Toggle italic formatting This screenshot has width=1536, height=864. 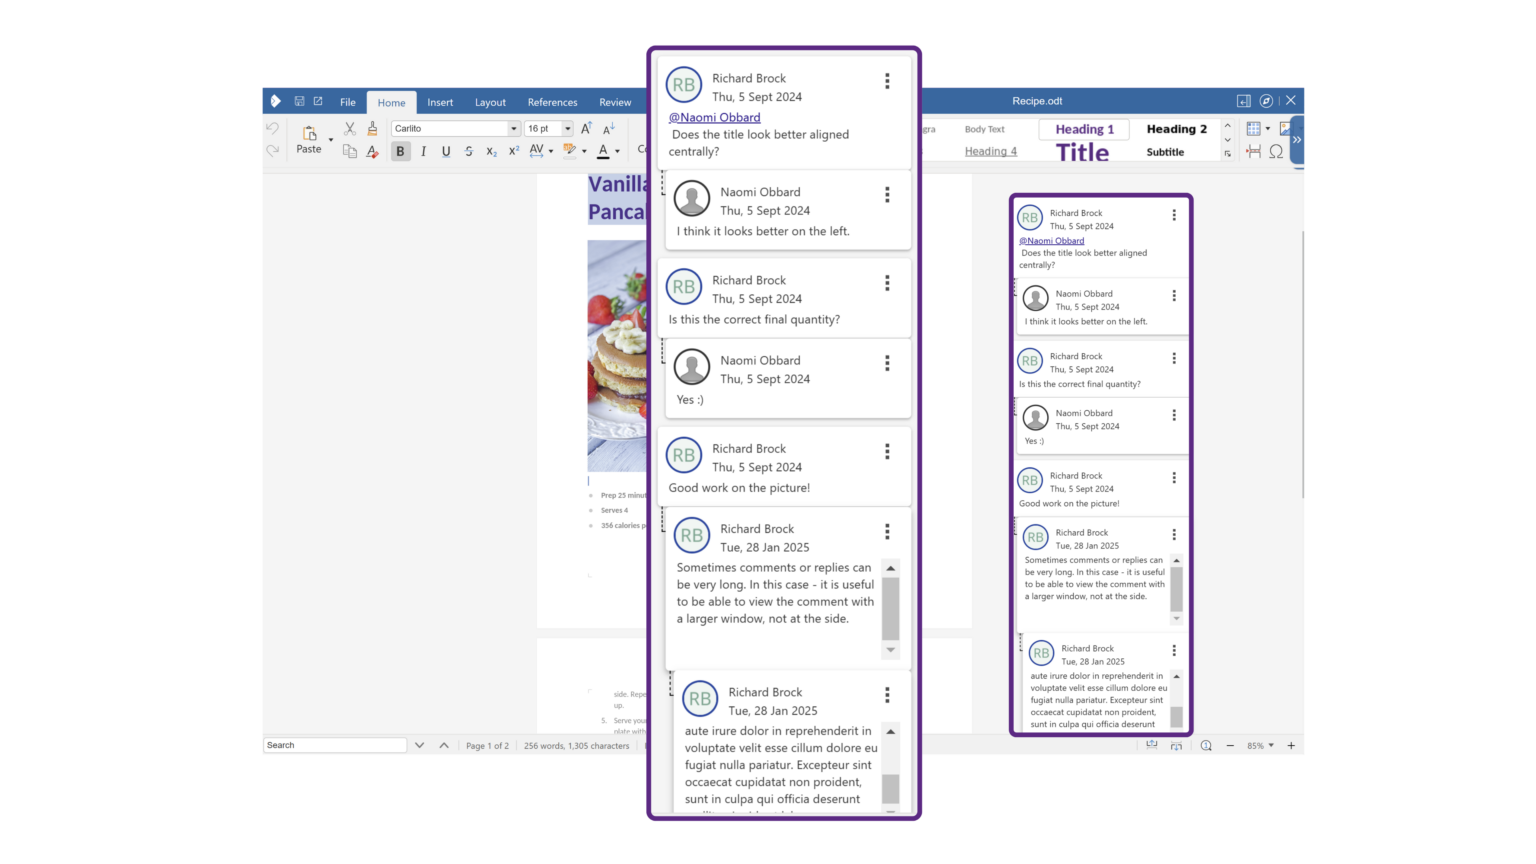coord(423,152)
